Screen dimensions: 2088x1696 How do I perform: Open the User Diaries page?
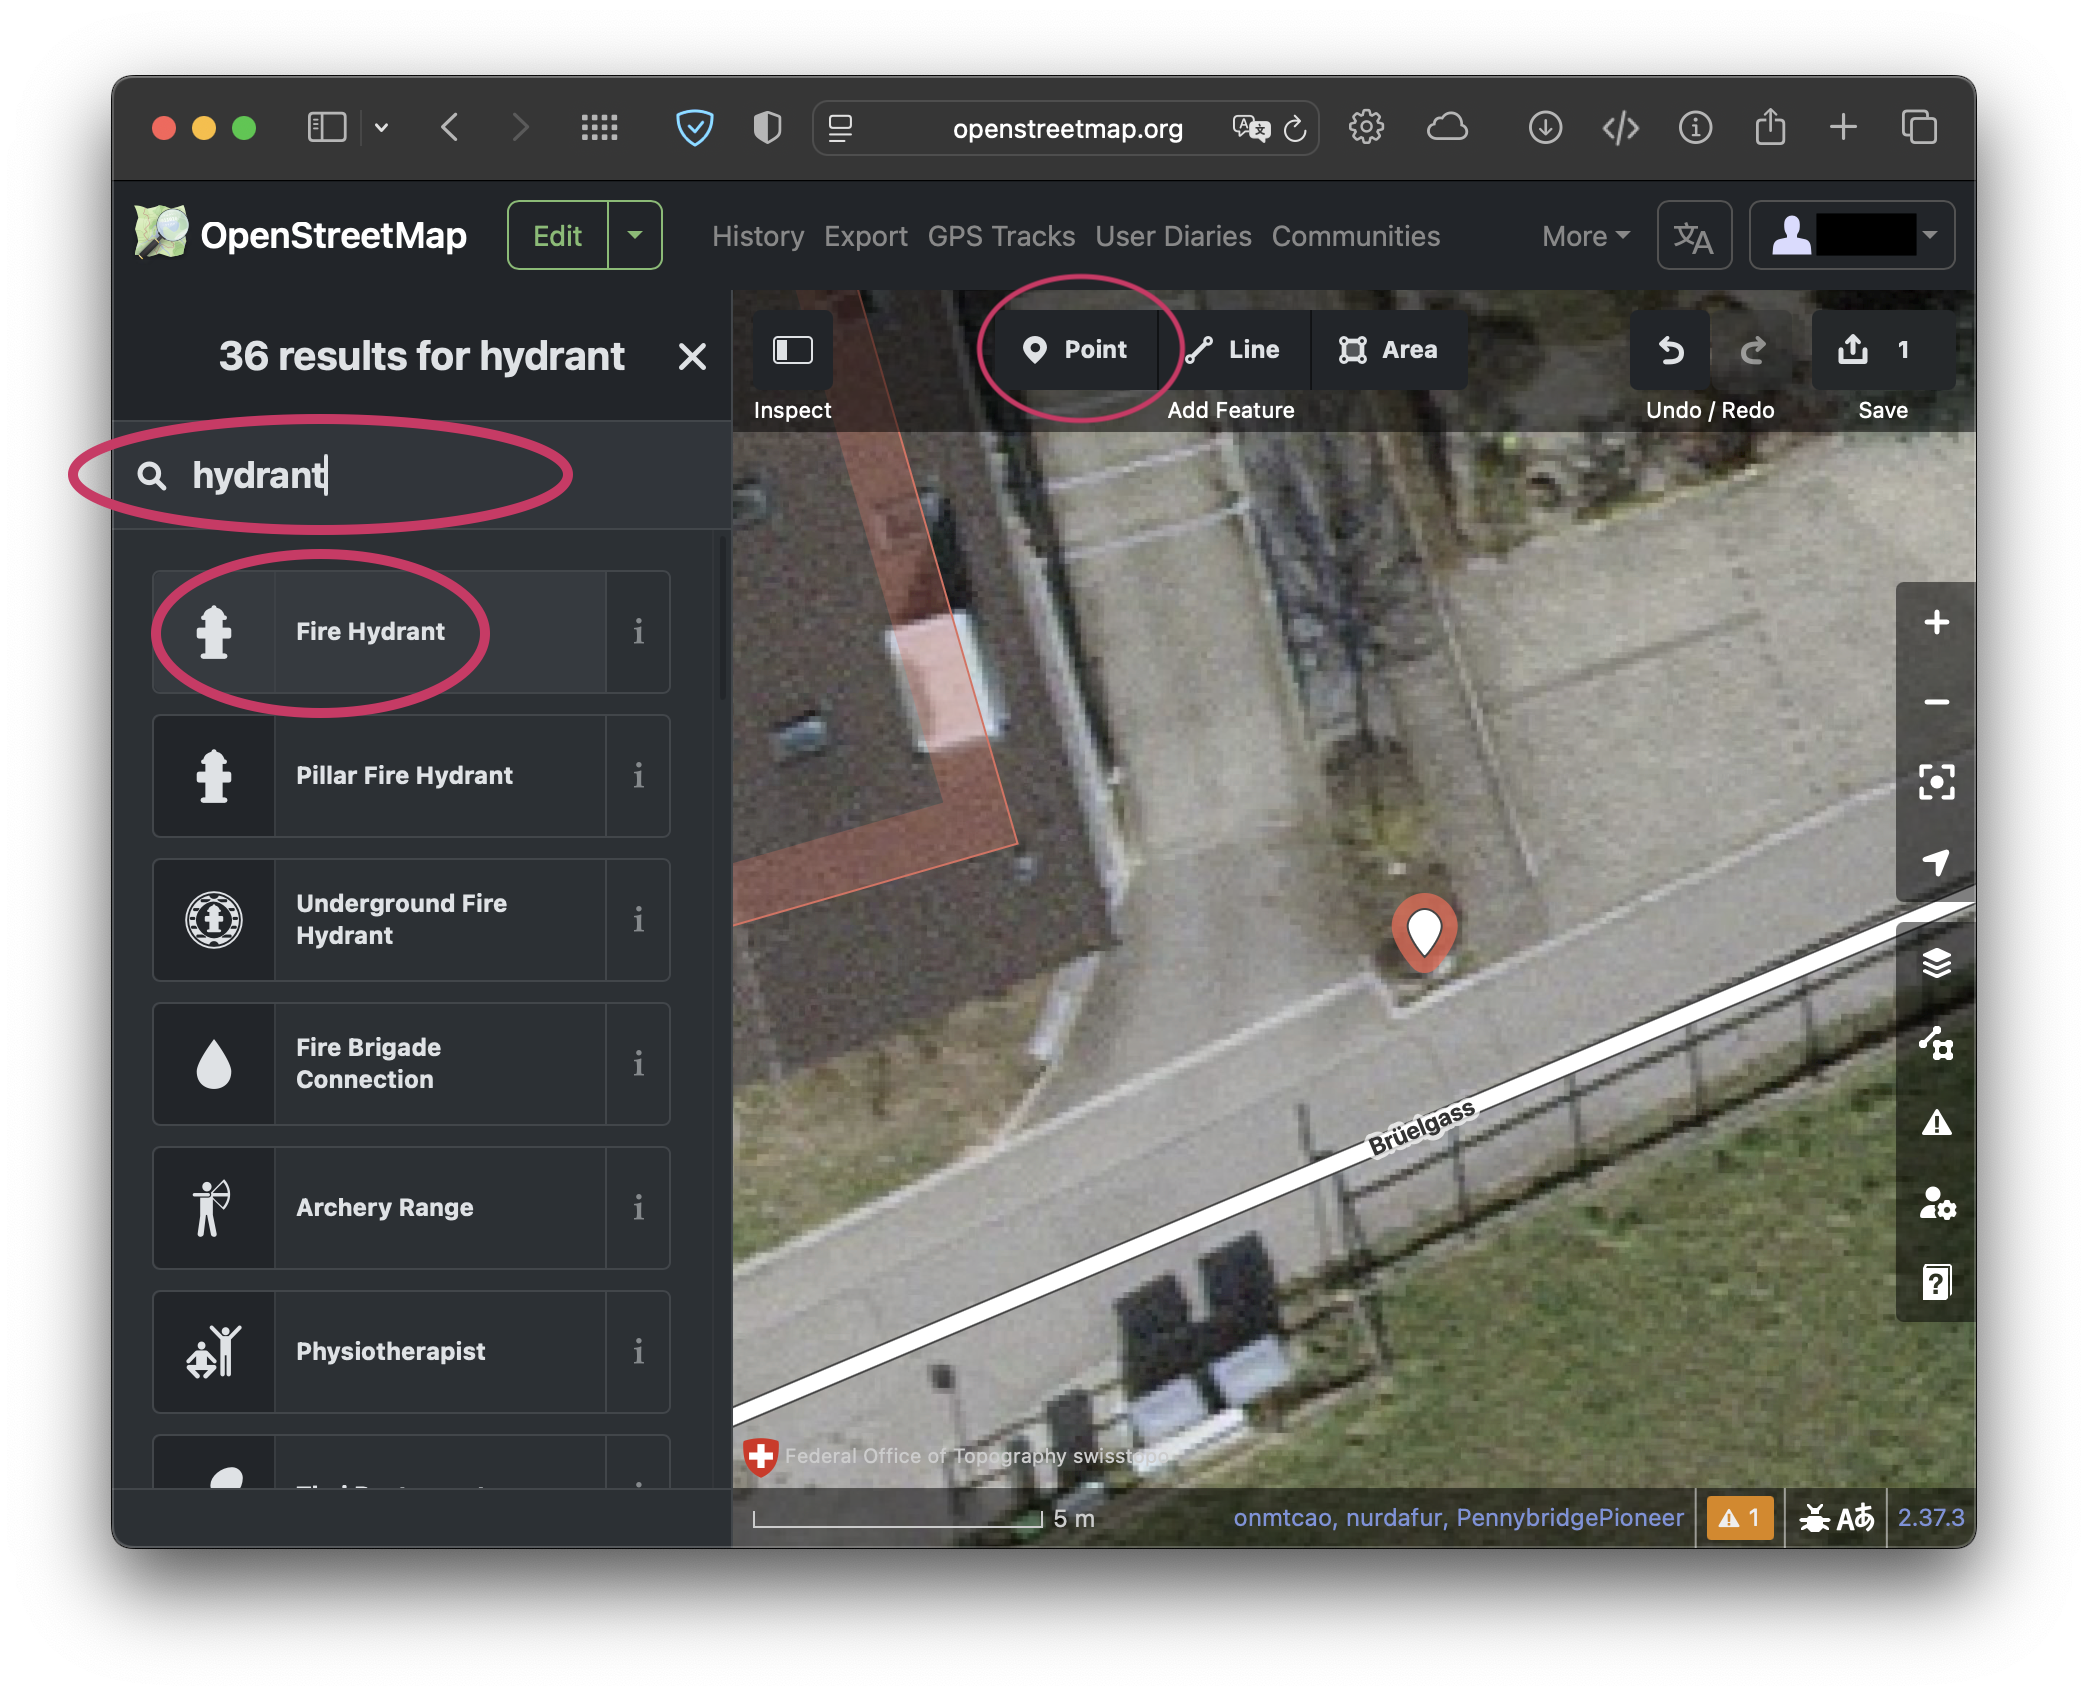coord(1173,236)
